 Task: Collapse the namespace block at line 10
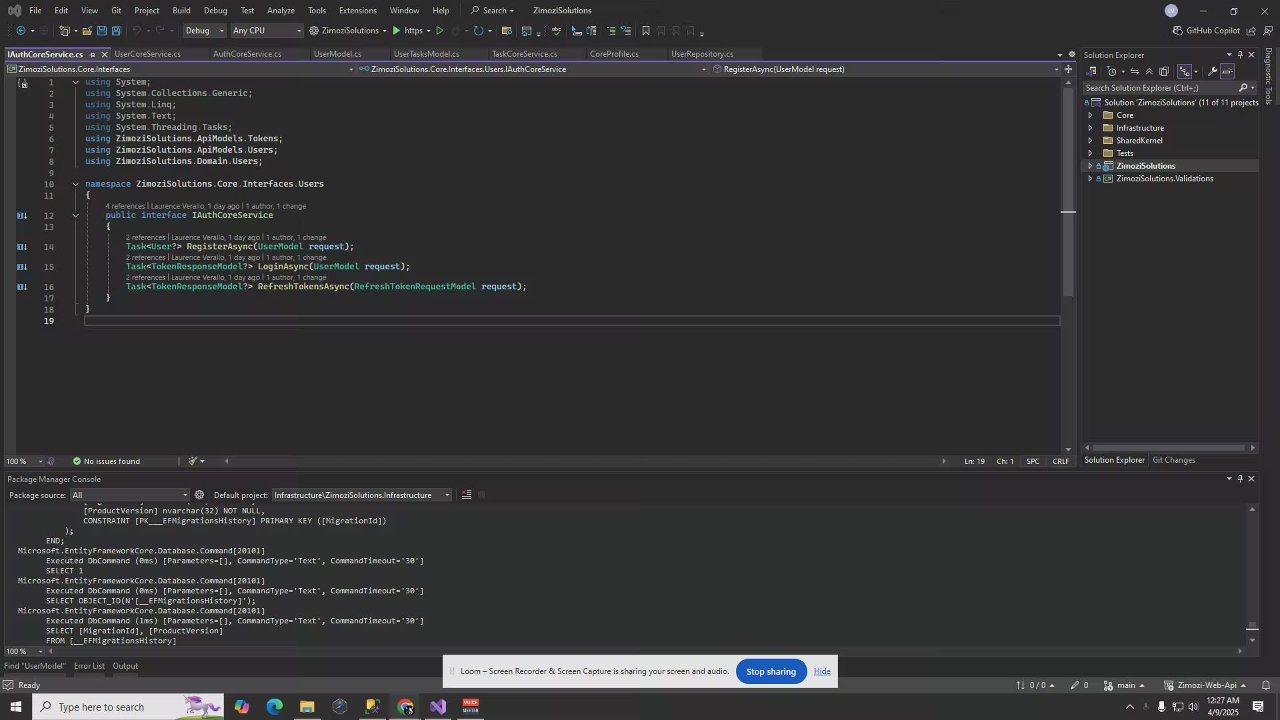point(75,184)
